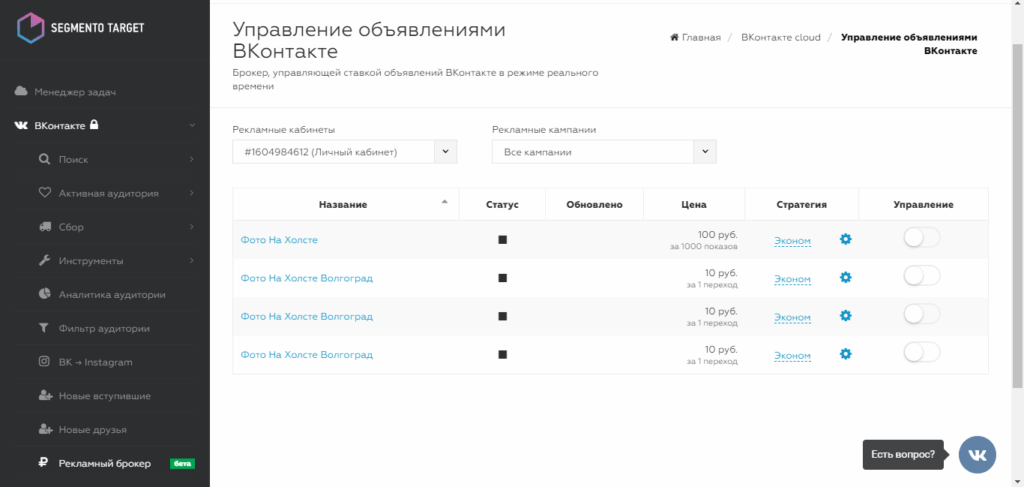Click the sort arrow in Название column
The width and height of the screenshot is (1024, 487).
445,202
